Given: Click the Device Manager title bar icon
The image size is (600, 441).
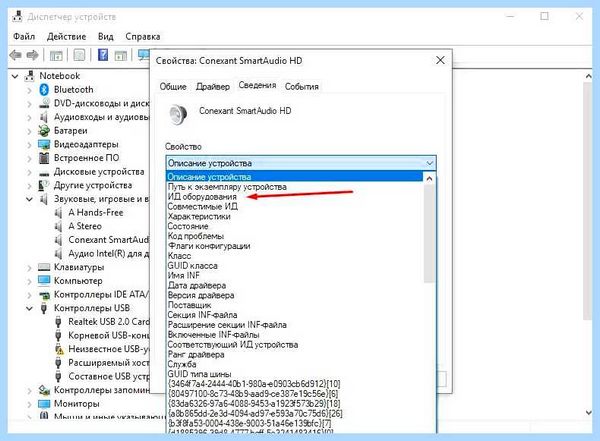Looking at the screenshot, I should coord(17,17).
